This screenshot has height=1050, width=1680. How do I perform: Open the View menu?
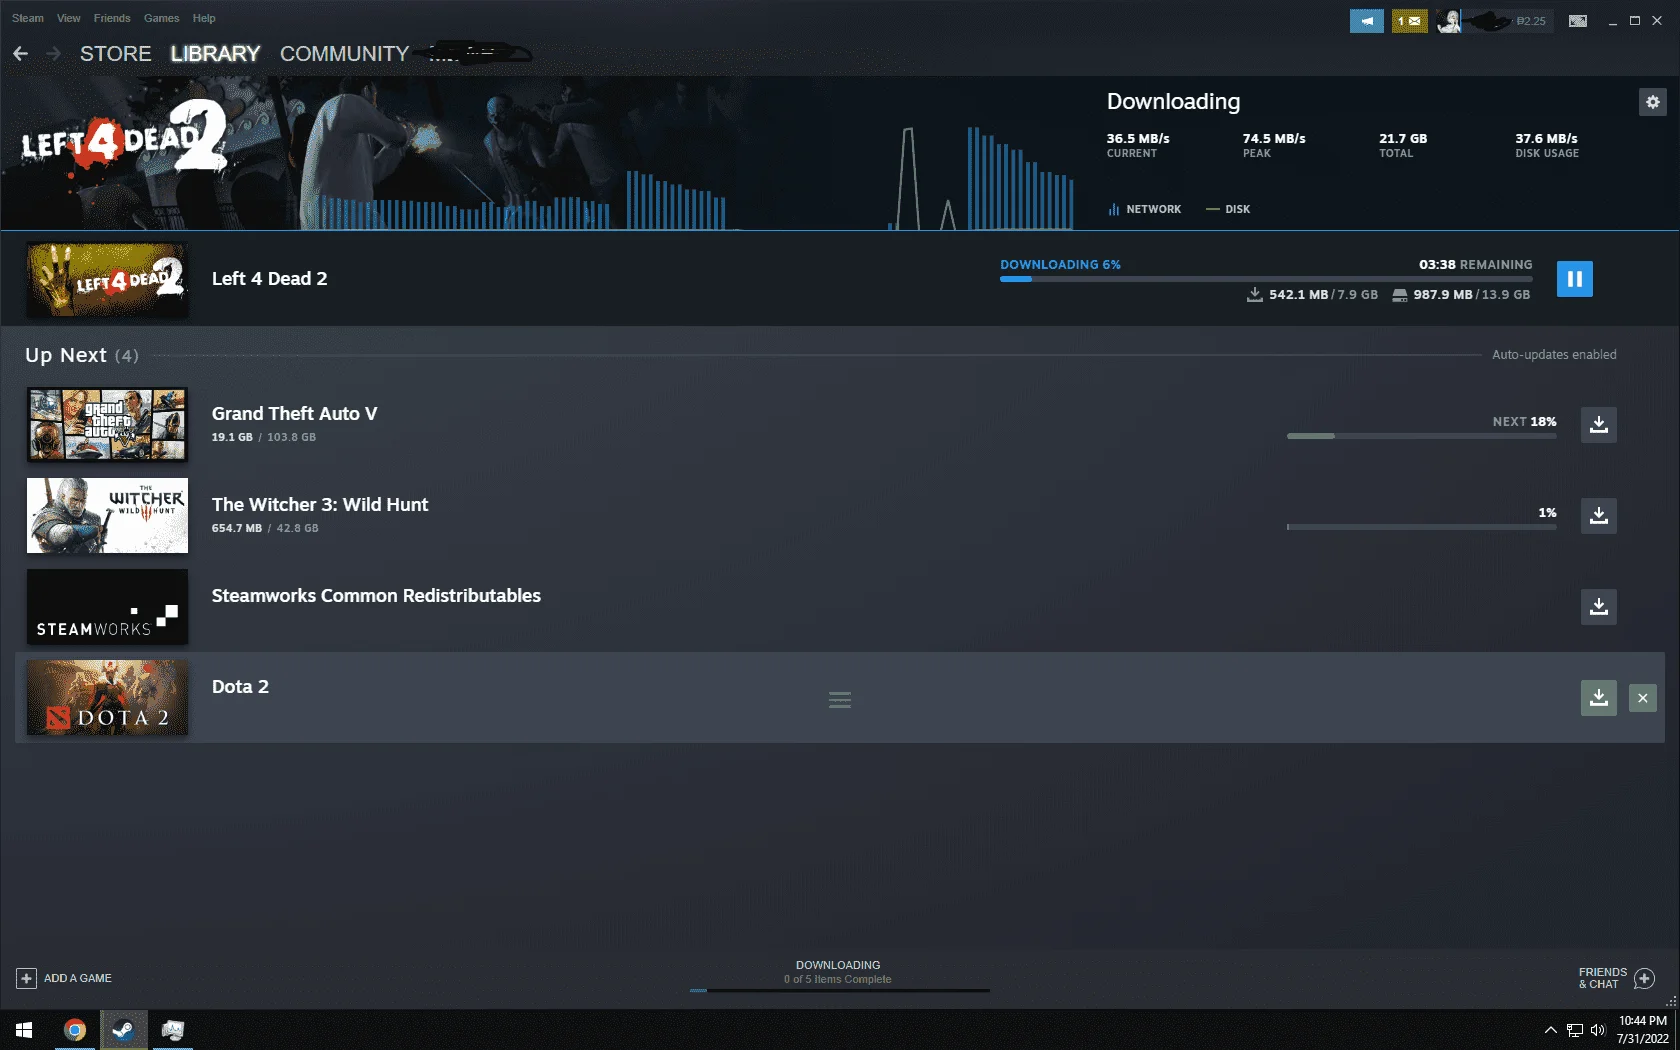(69, 18)
